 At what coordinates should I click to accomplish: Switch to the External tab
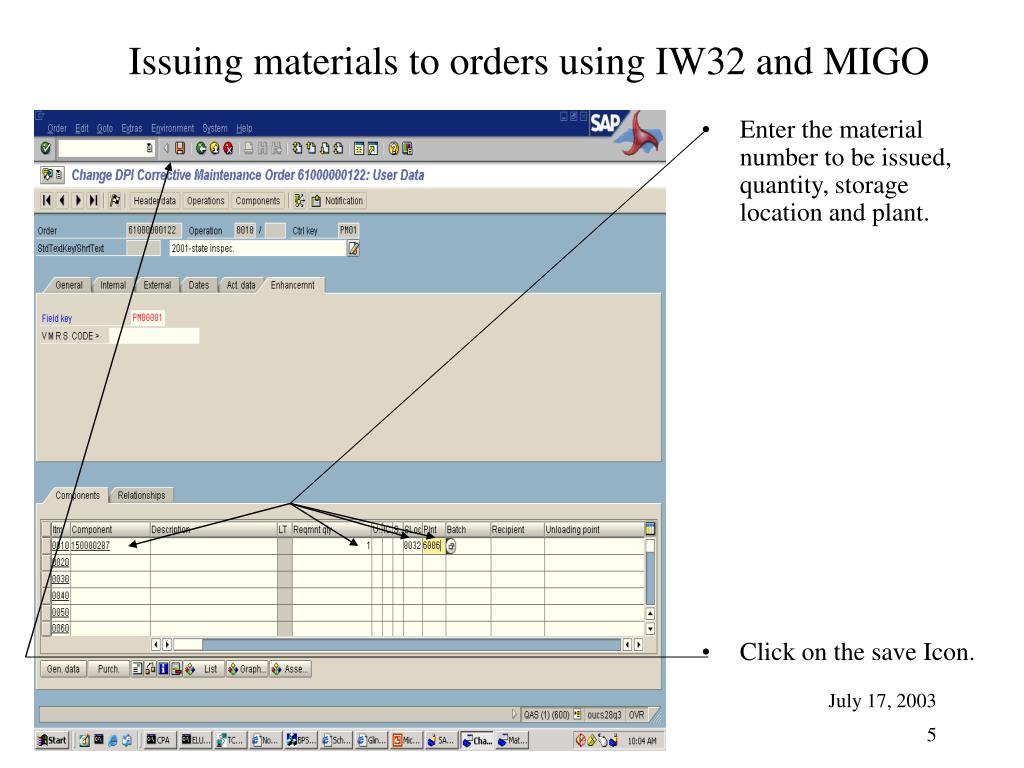pos(157,285)
